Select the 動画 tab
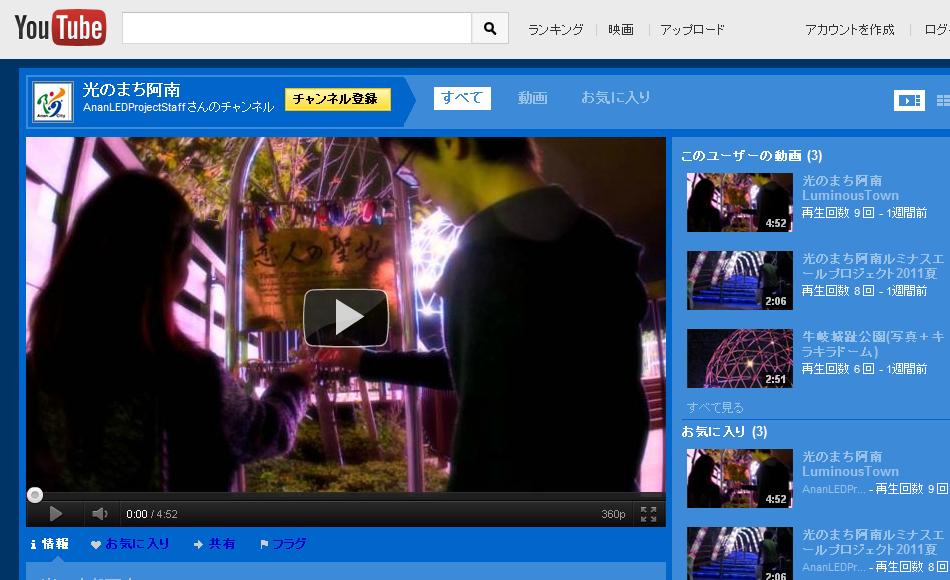950x580 pixels. pos(533,98)
